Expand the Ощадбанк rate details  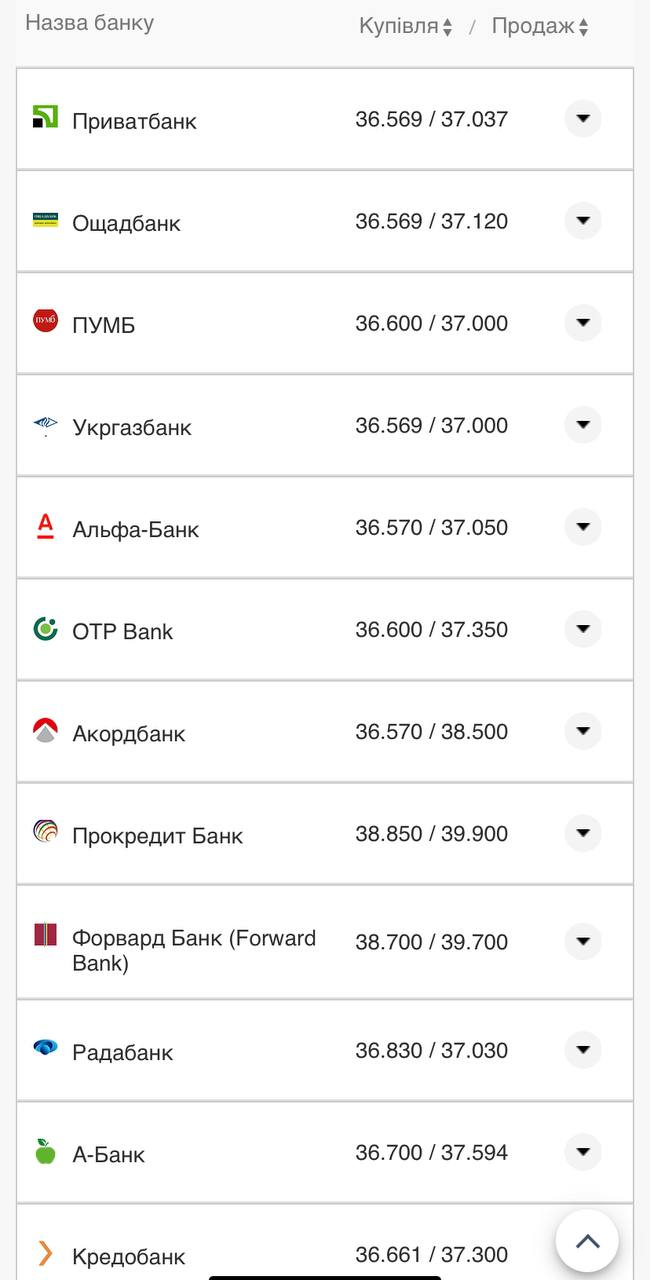583,221
